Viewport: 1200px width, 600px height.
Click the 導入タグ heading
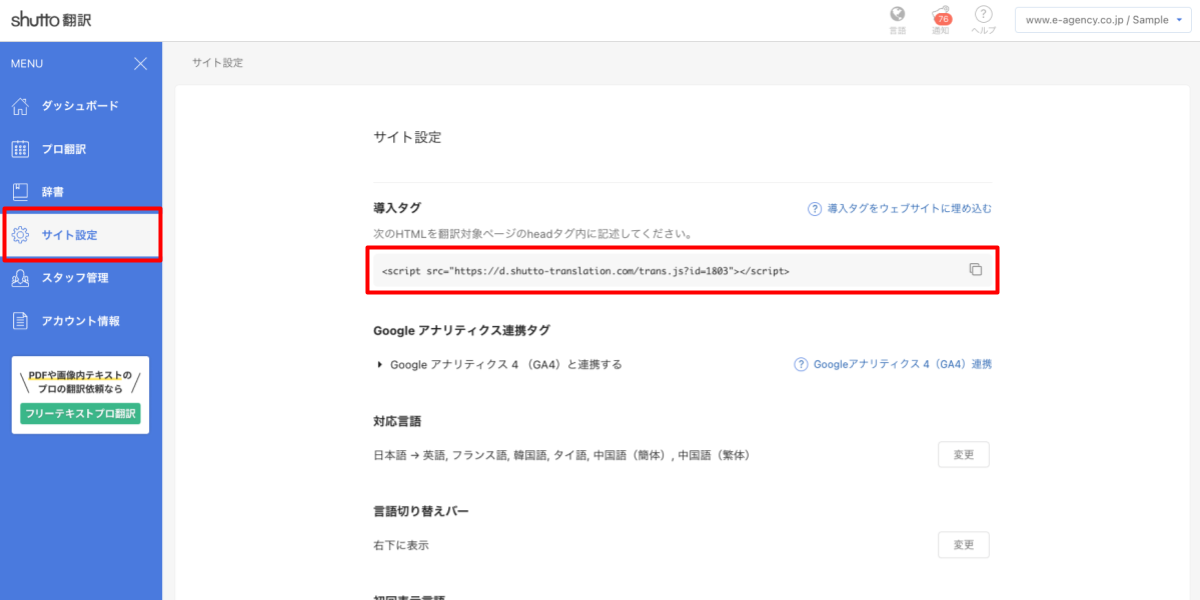point(397,208)
